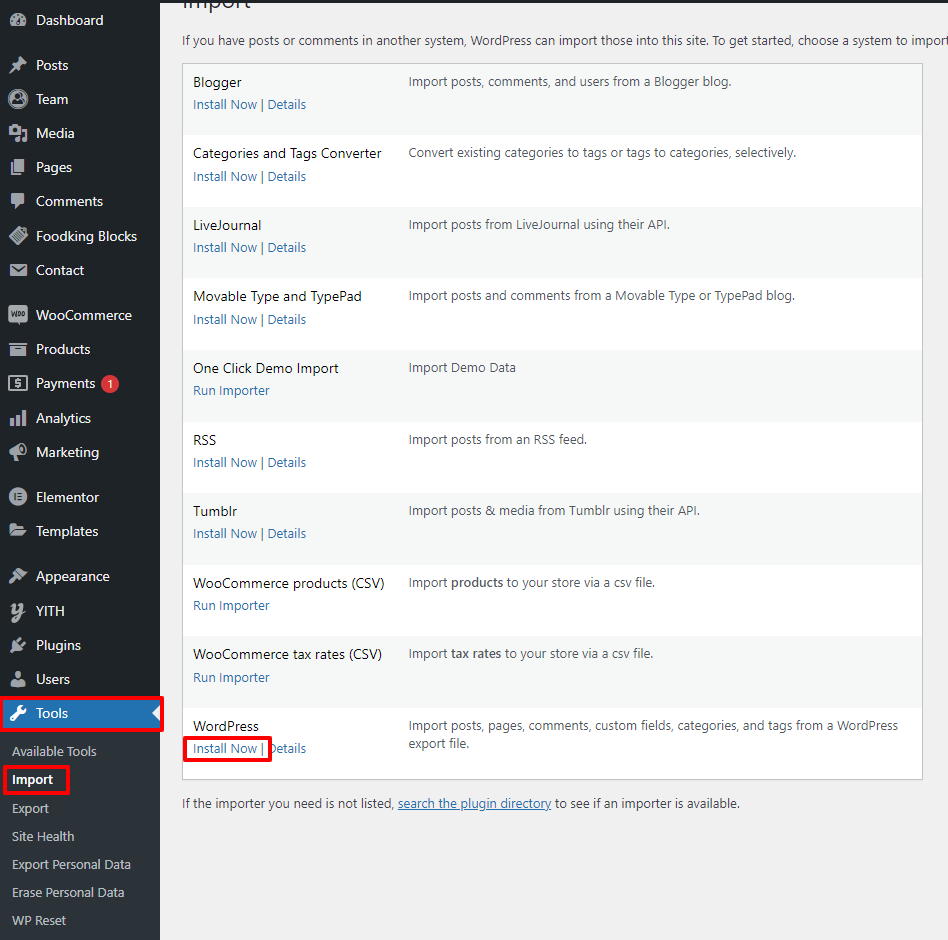Screen dimensions: 948x940
Task: Click the Appearance paintbrush icon
Action: click(18, 576)
